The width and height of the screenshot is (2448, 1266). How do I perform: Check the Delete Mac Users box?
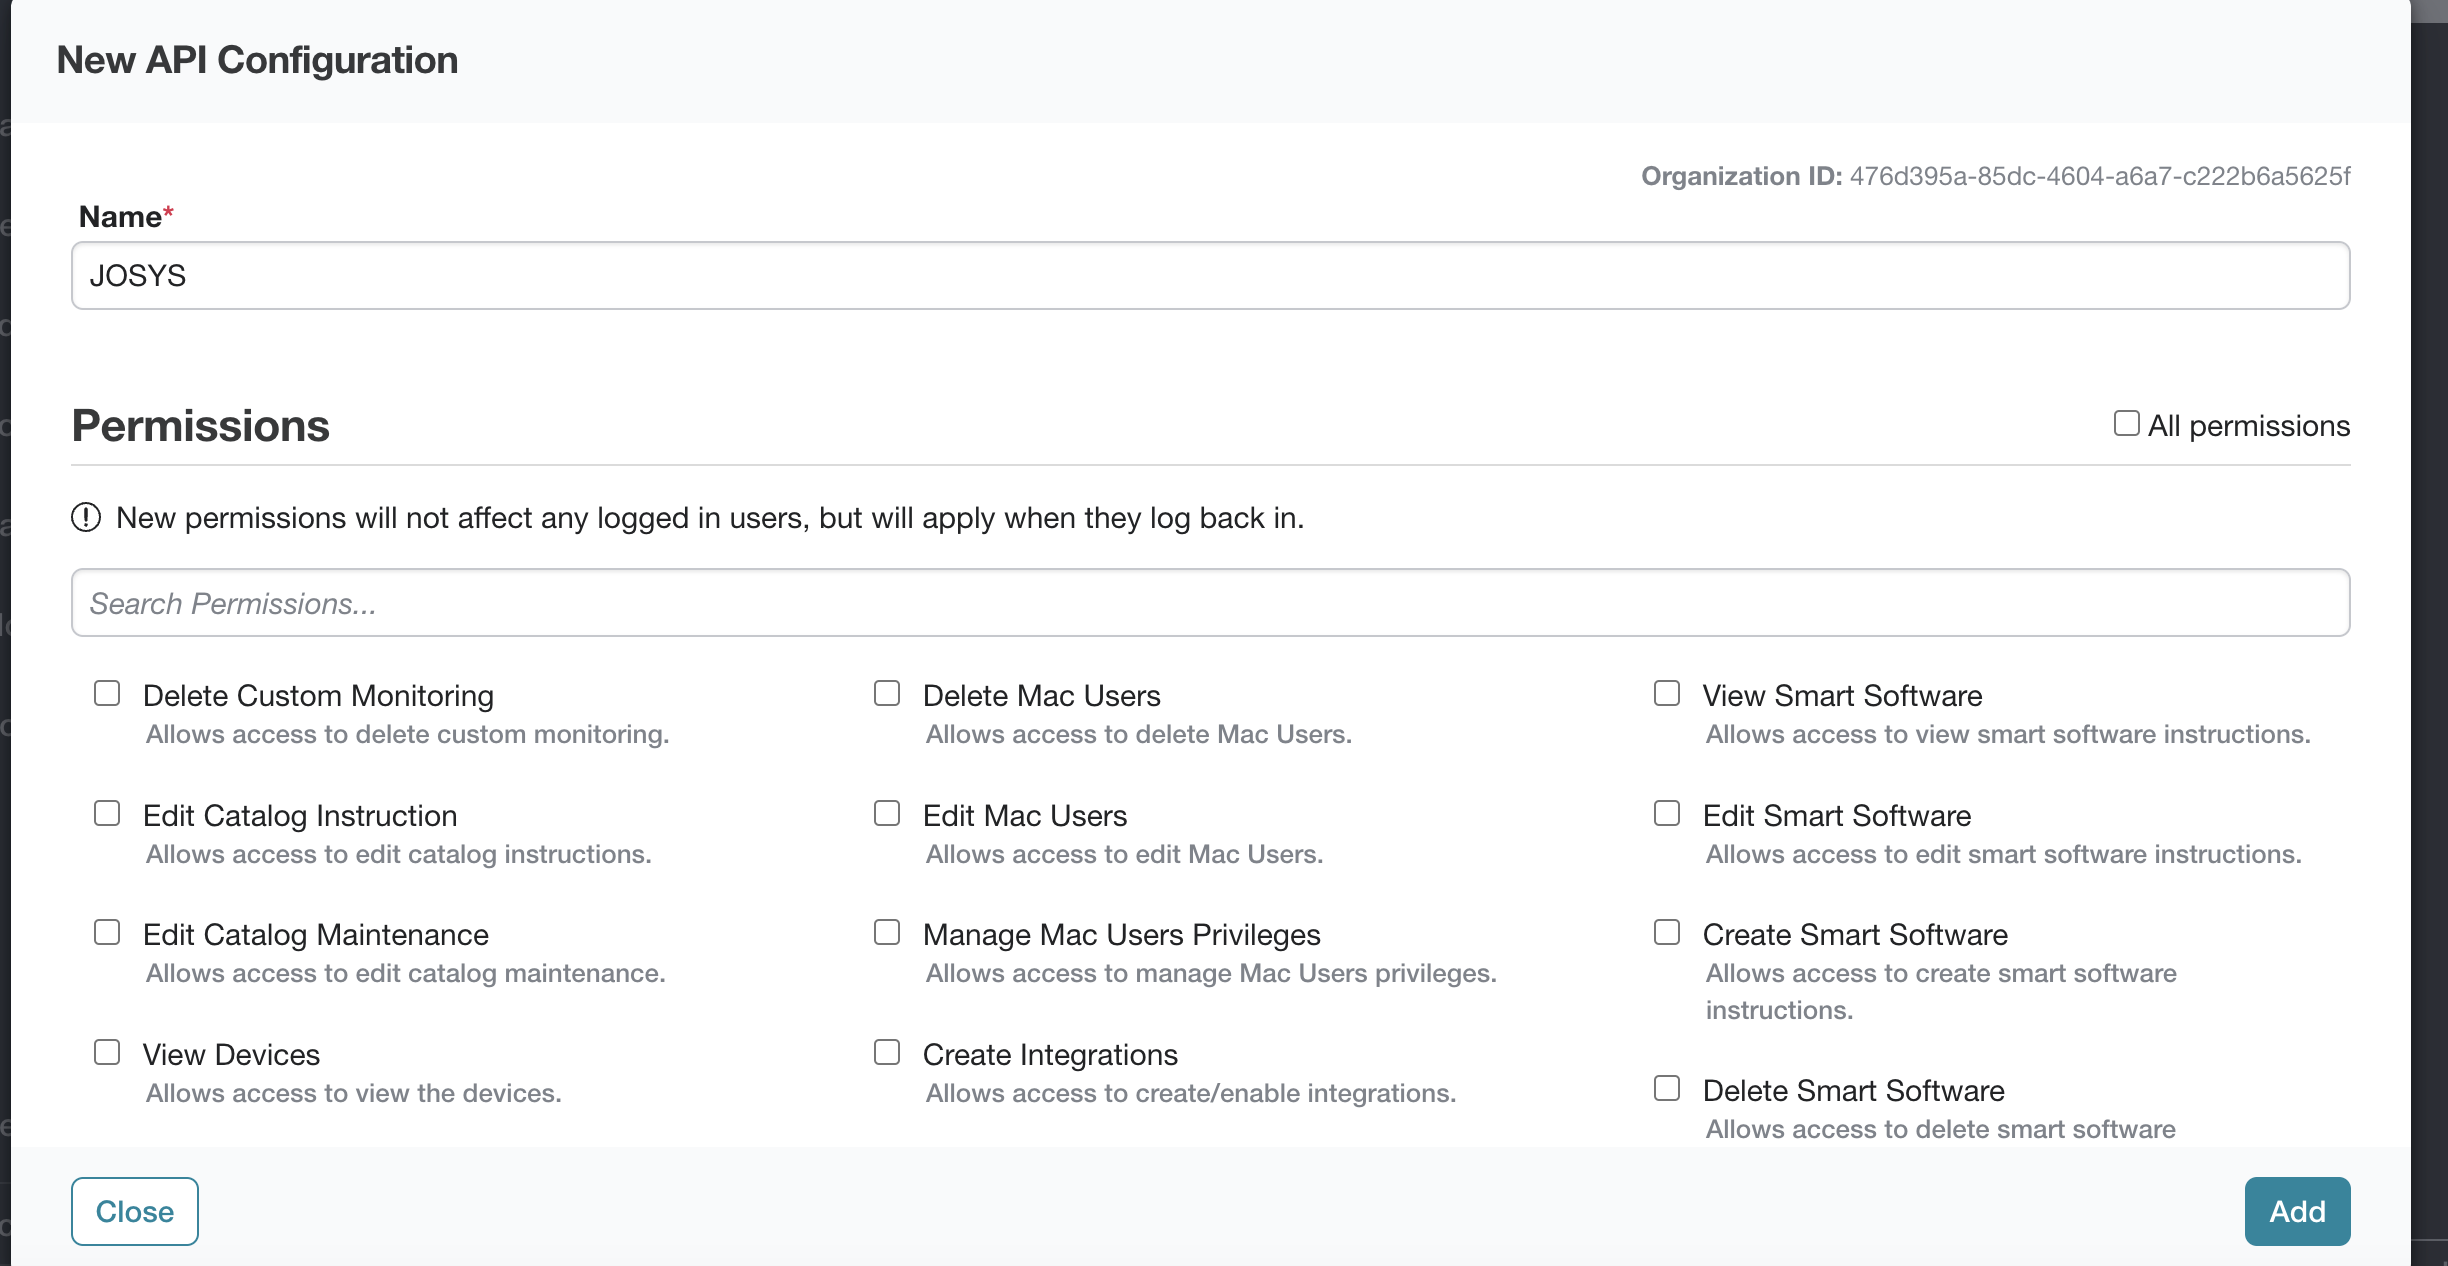tap(887, 693)
